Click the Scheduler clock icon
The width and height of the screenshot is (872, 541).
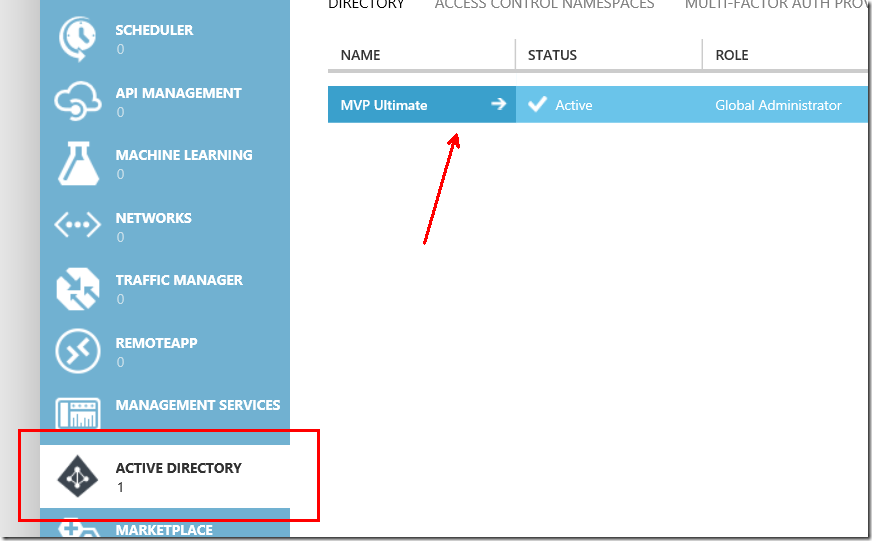click(78, 38)
